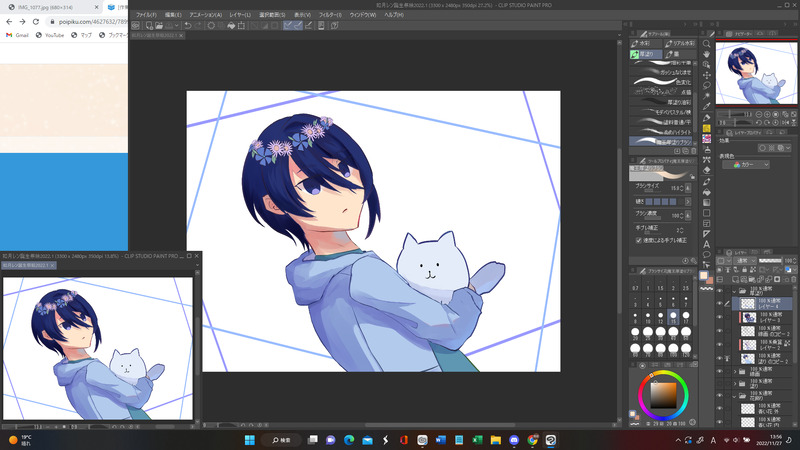Select the Lasso selection tool

[x=707, y=86]
